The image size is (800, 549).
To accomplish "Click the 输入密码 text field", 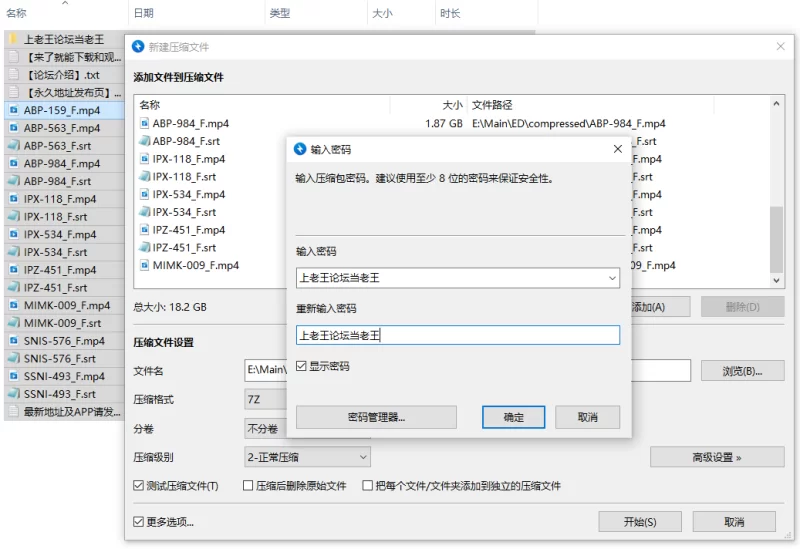I will point(458,278).
